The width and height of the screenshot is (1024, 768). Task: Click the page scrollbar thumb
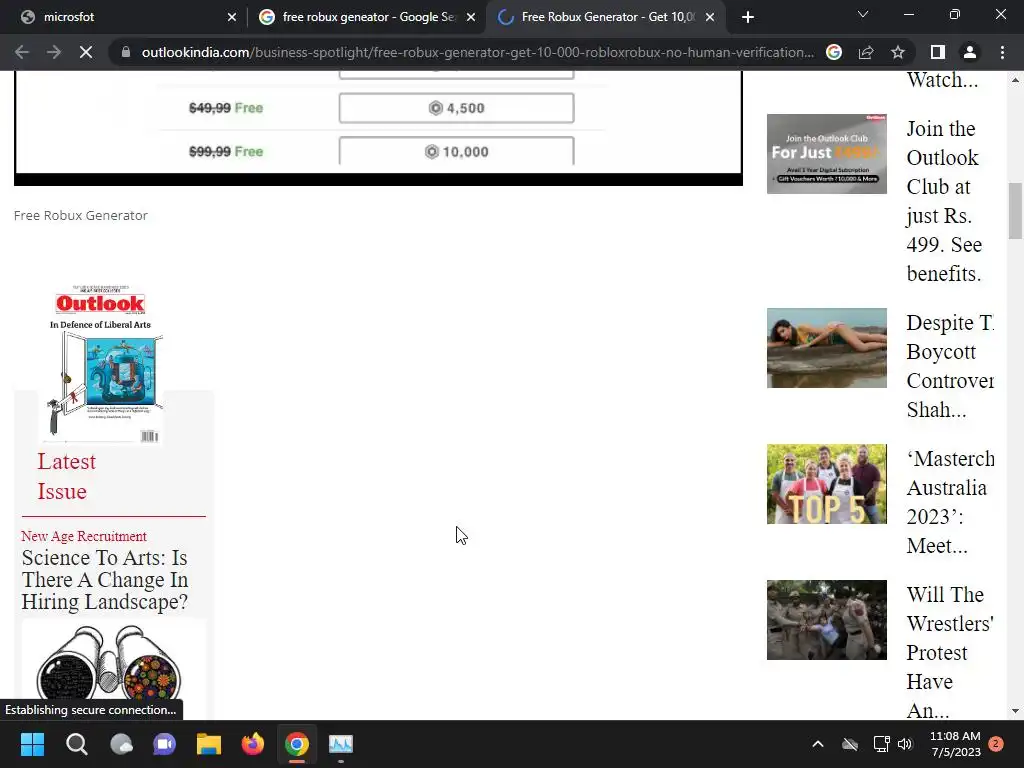(1015, 210)
